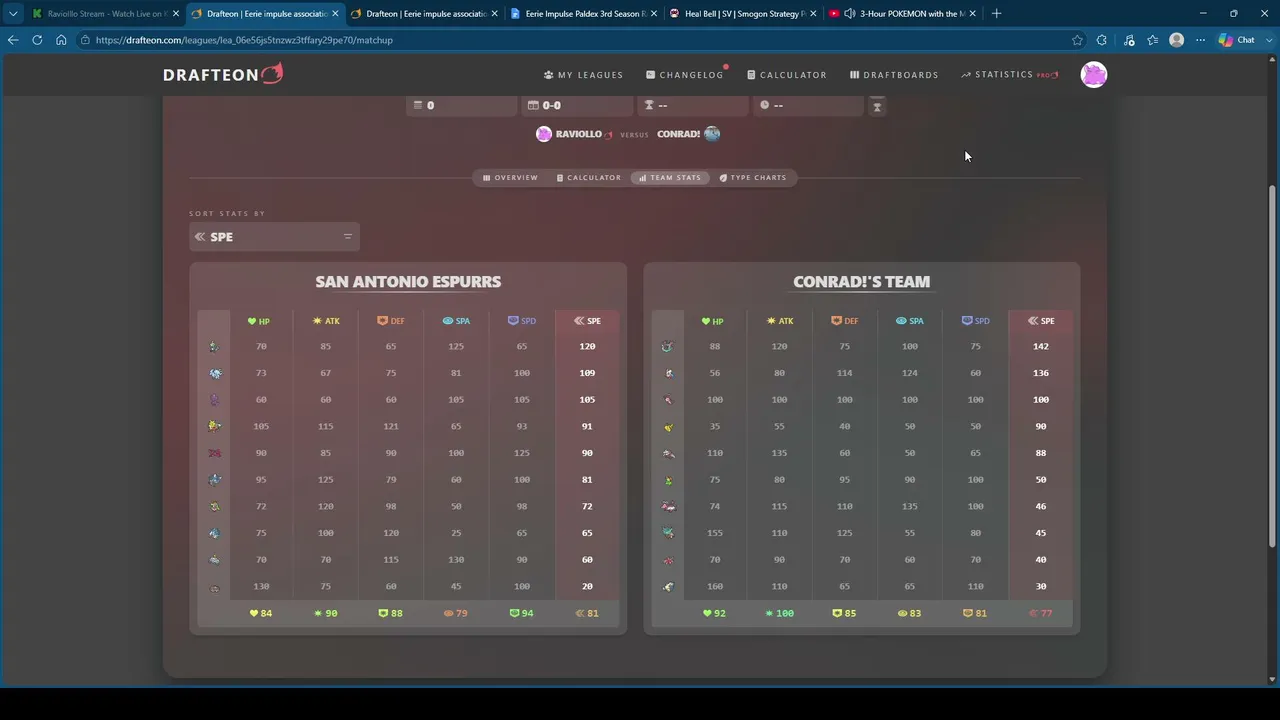Viewport: 1280px width, 720px height.
Task: Click Espurrs Pokémon sprite in the 81 SPE row
Action: [214, 480]
